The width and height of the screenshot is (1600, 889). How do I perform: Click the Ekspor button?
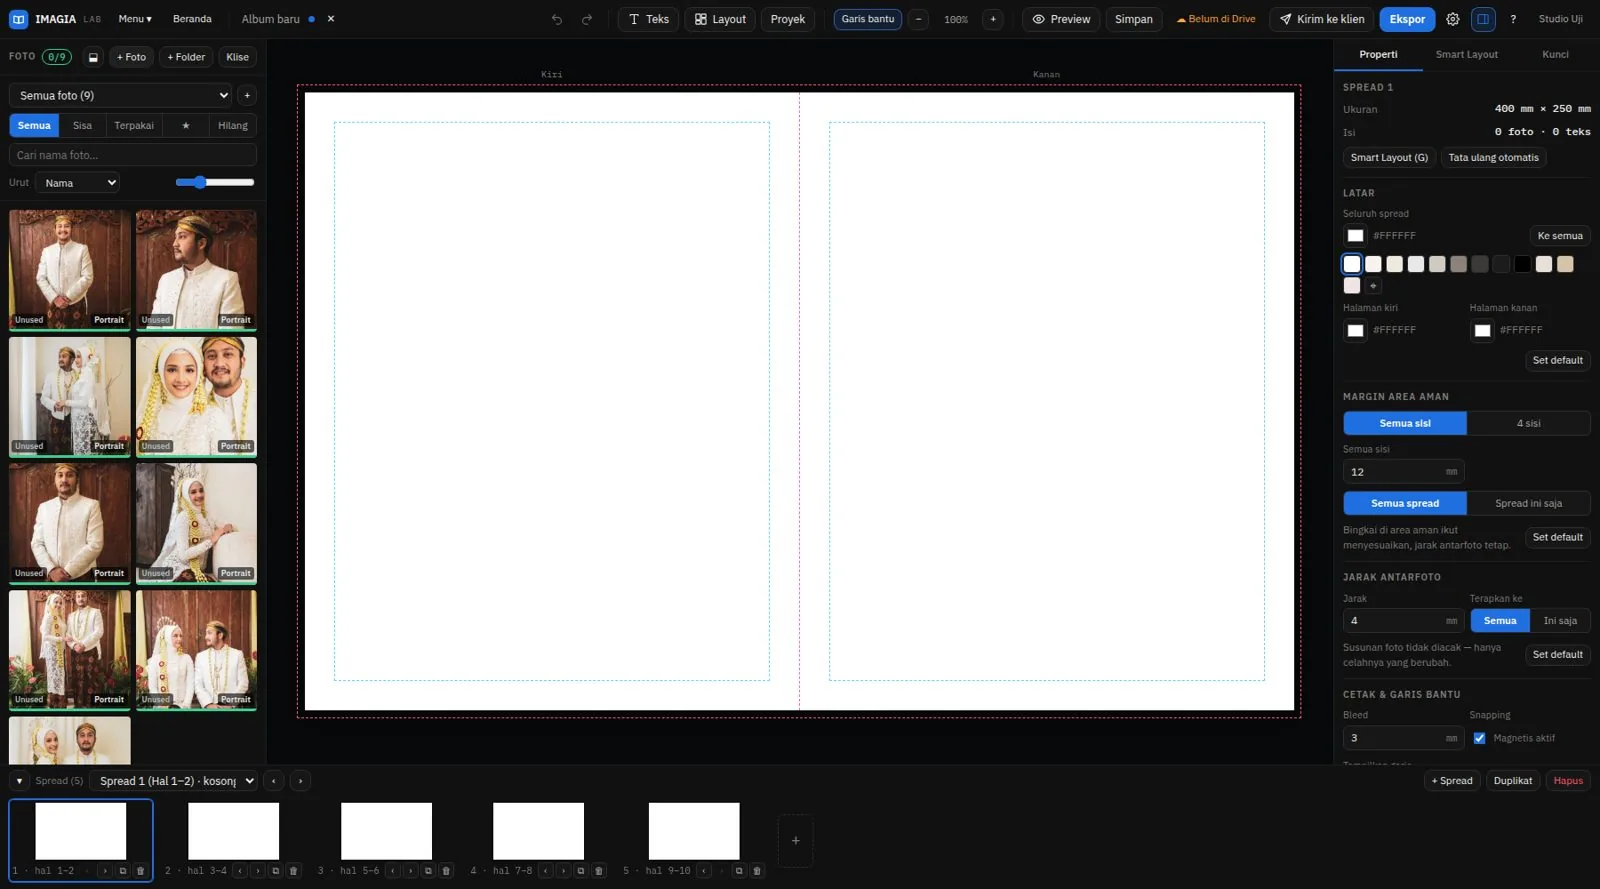point(1407,19)
